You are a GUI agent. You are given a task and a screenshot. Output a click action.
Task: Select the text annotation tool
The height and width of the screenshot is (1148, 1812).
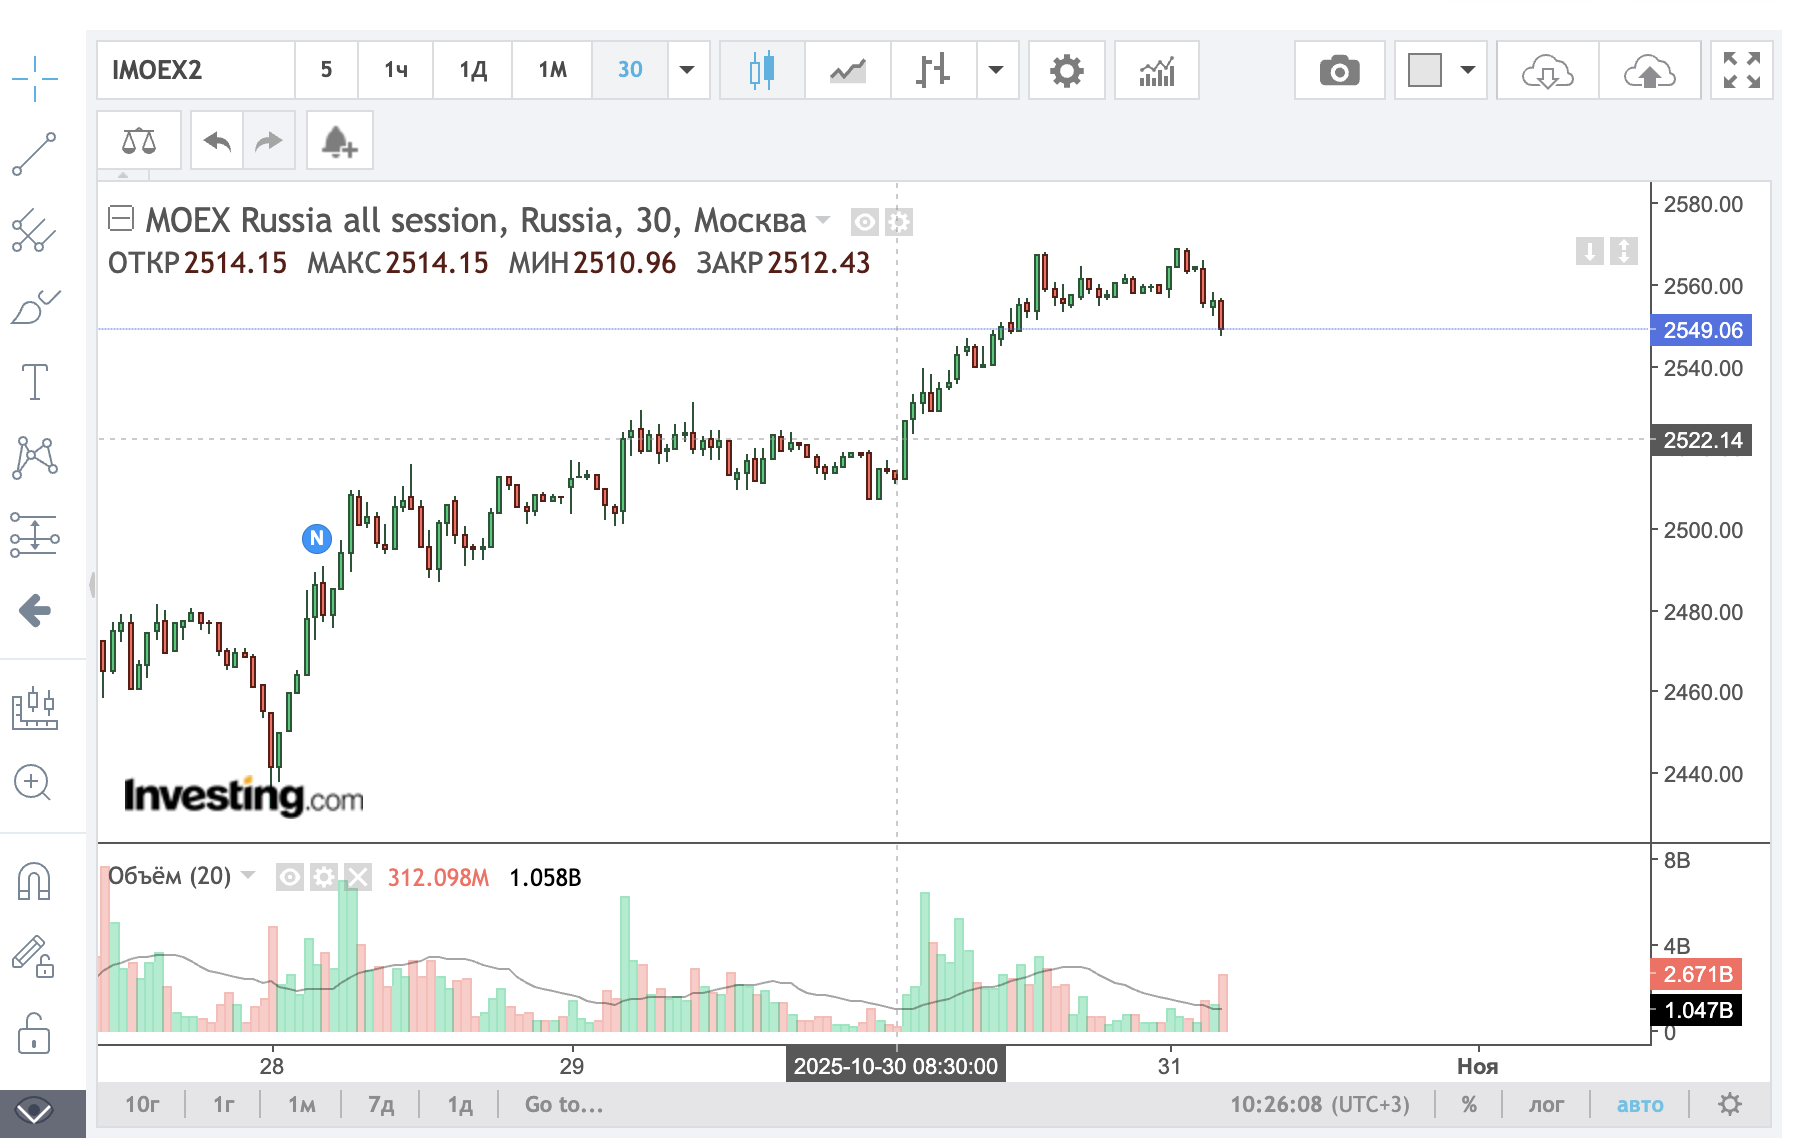(x=35, y=382)
